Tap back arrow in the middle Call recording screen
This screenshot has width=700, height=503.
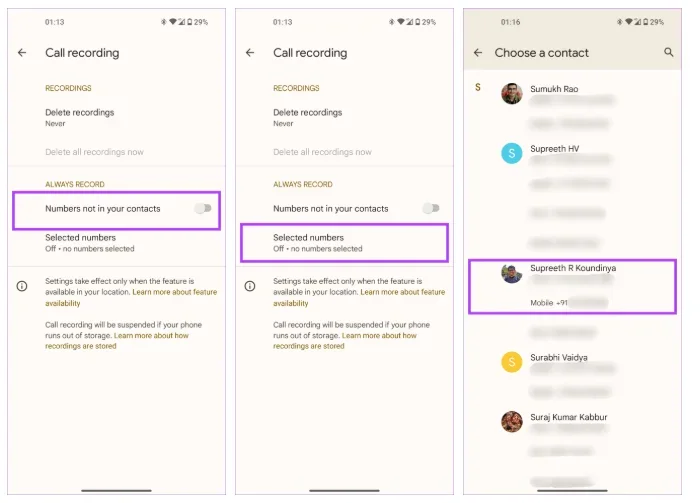pyautogui.click(x=250, y=53)
